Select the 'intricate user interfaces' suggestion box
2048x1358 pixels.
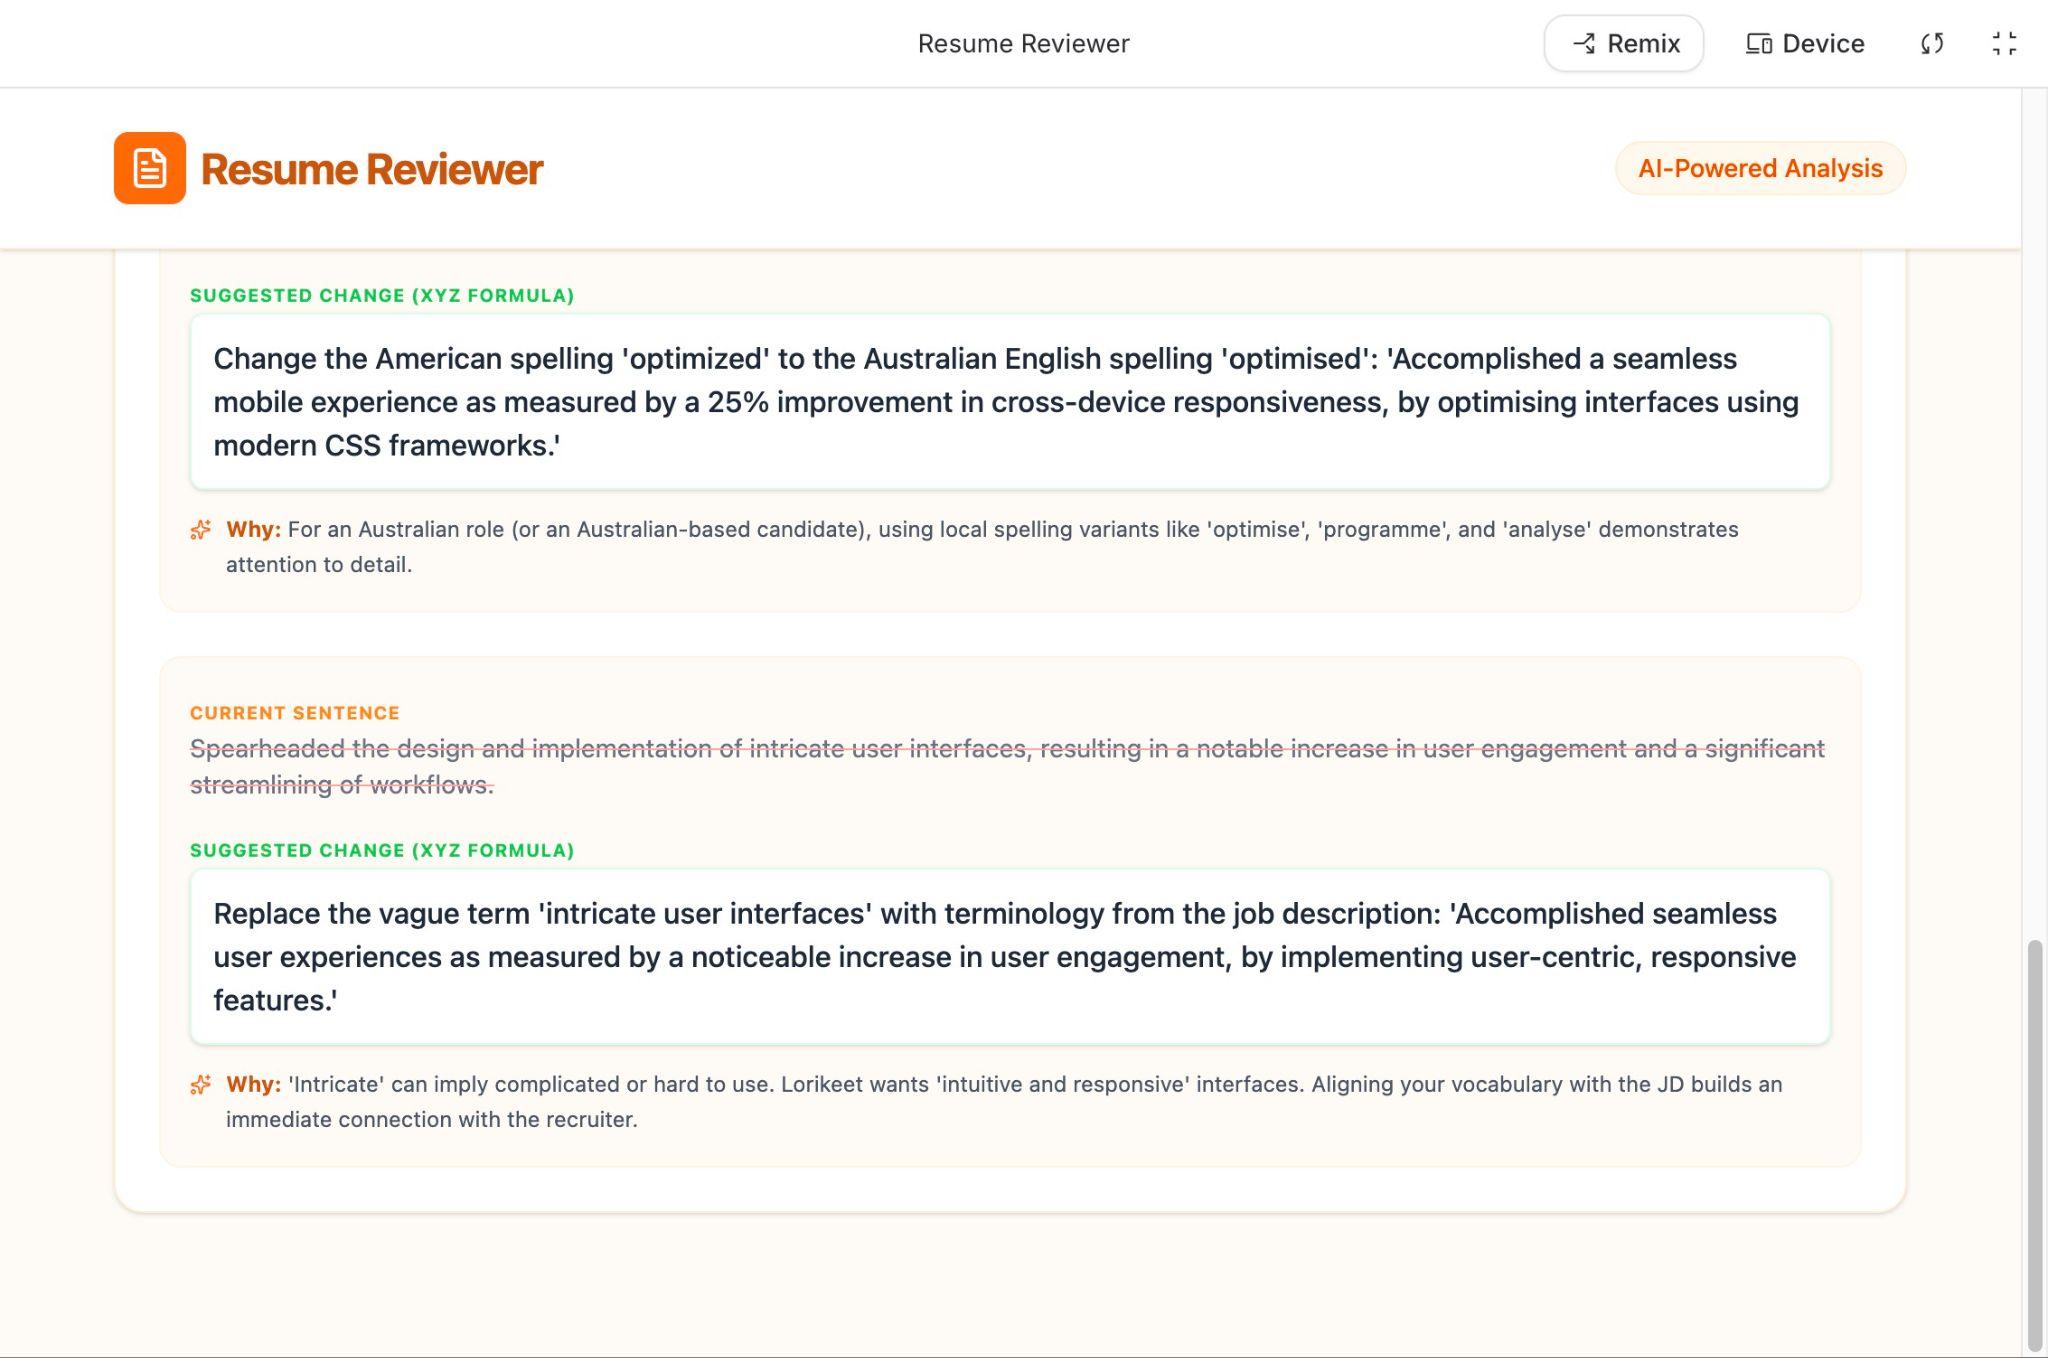[x=1010, y=957]
